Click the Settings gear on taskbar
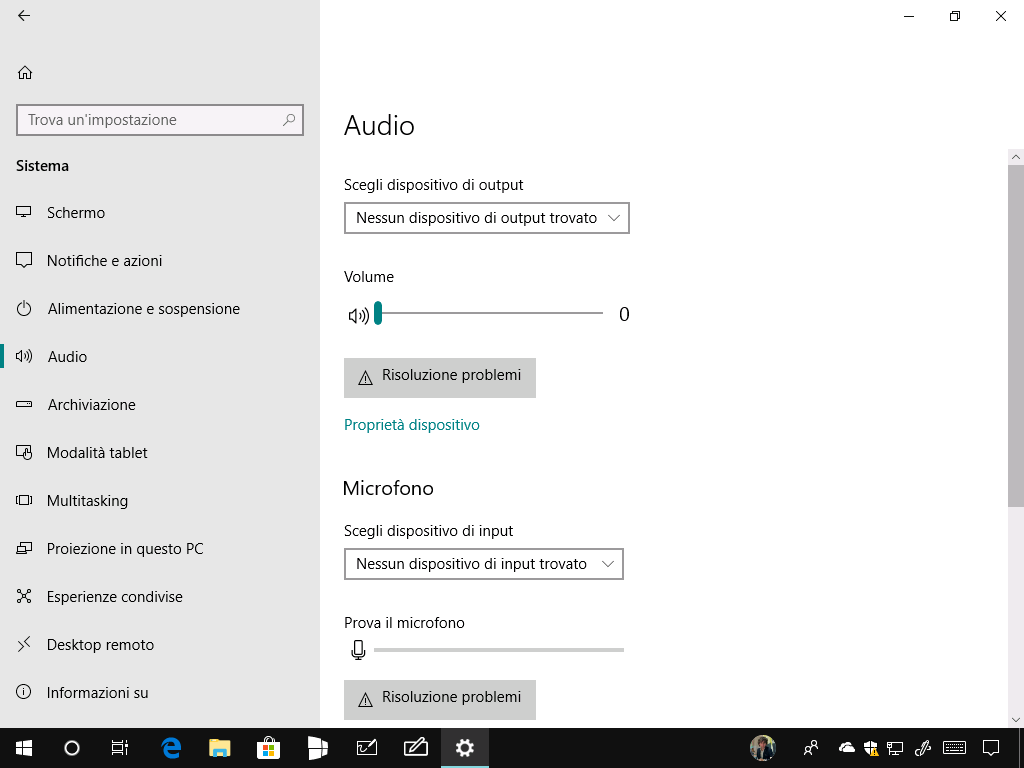The height and width of the screenshot is (768, 1024). coord(464,748)
